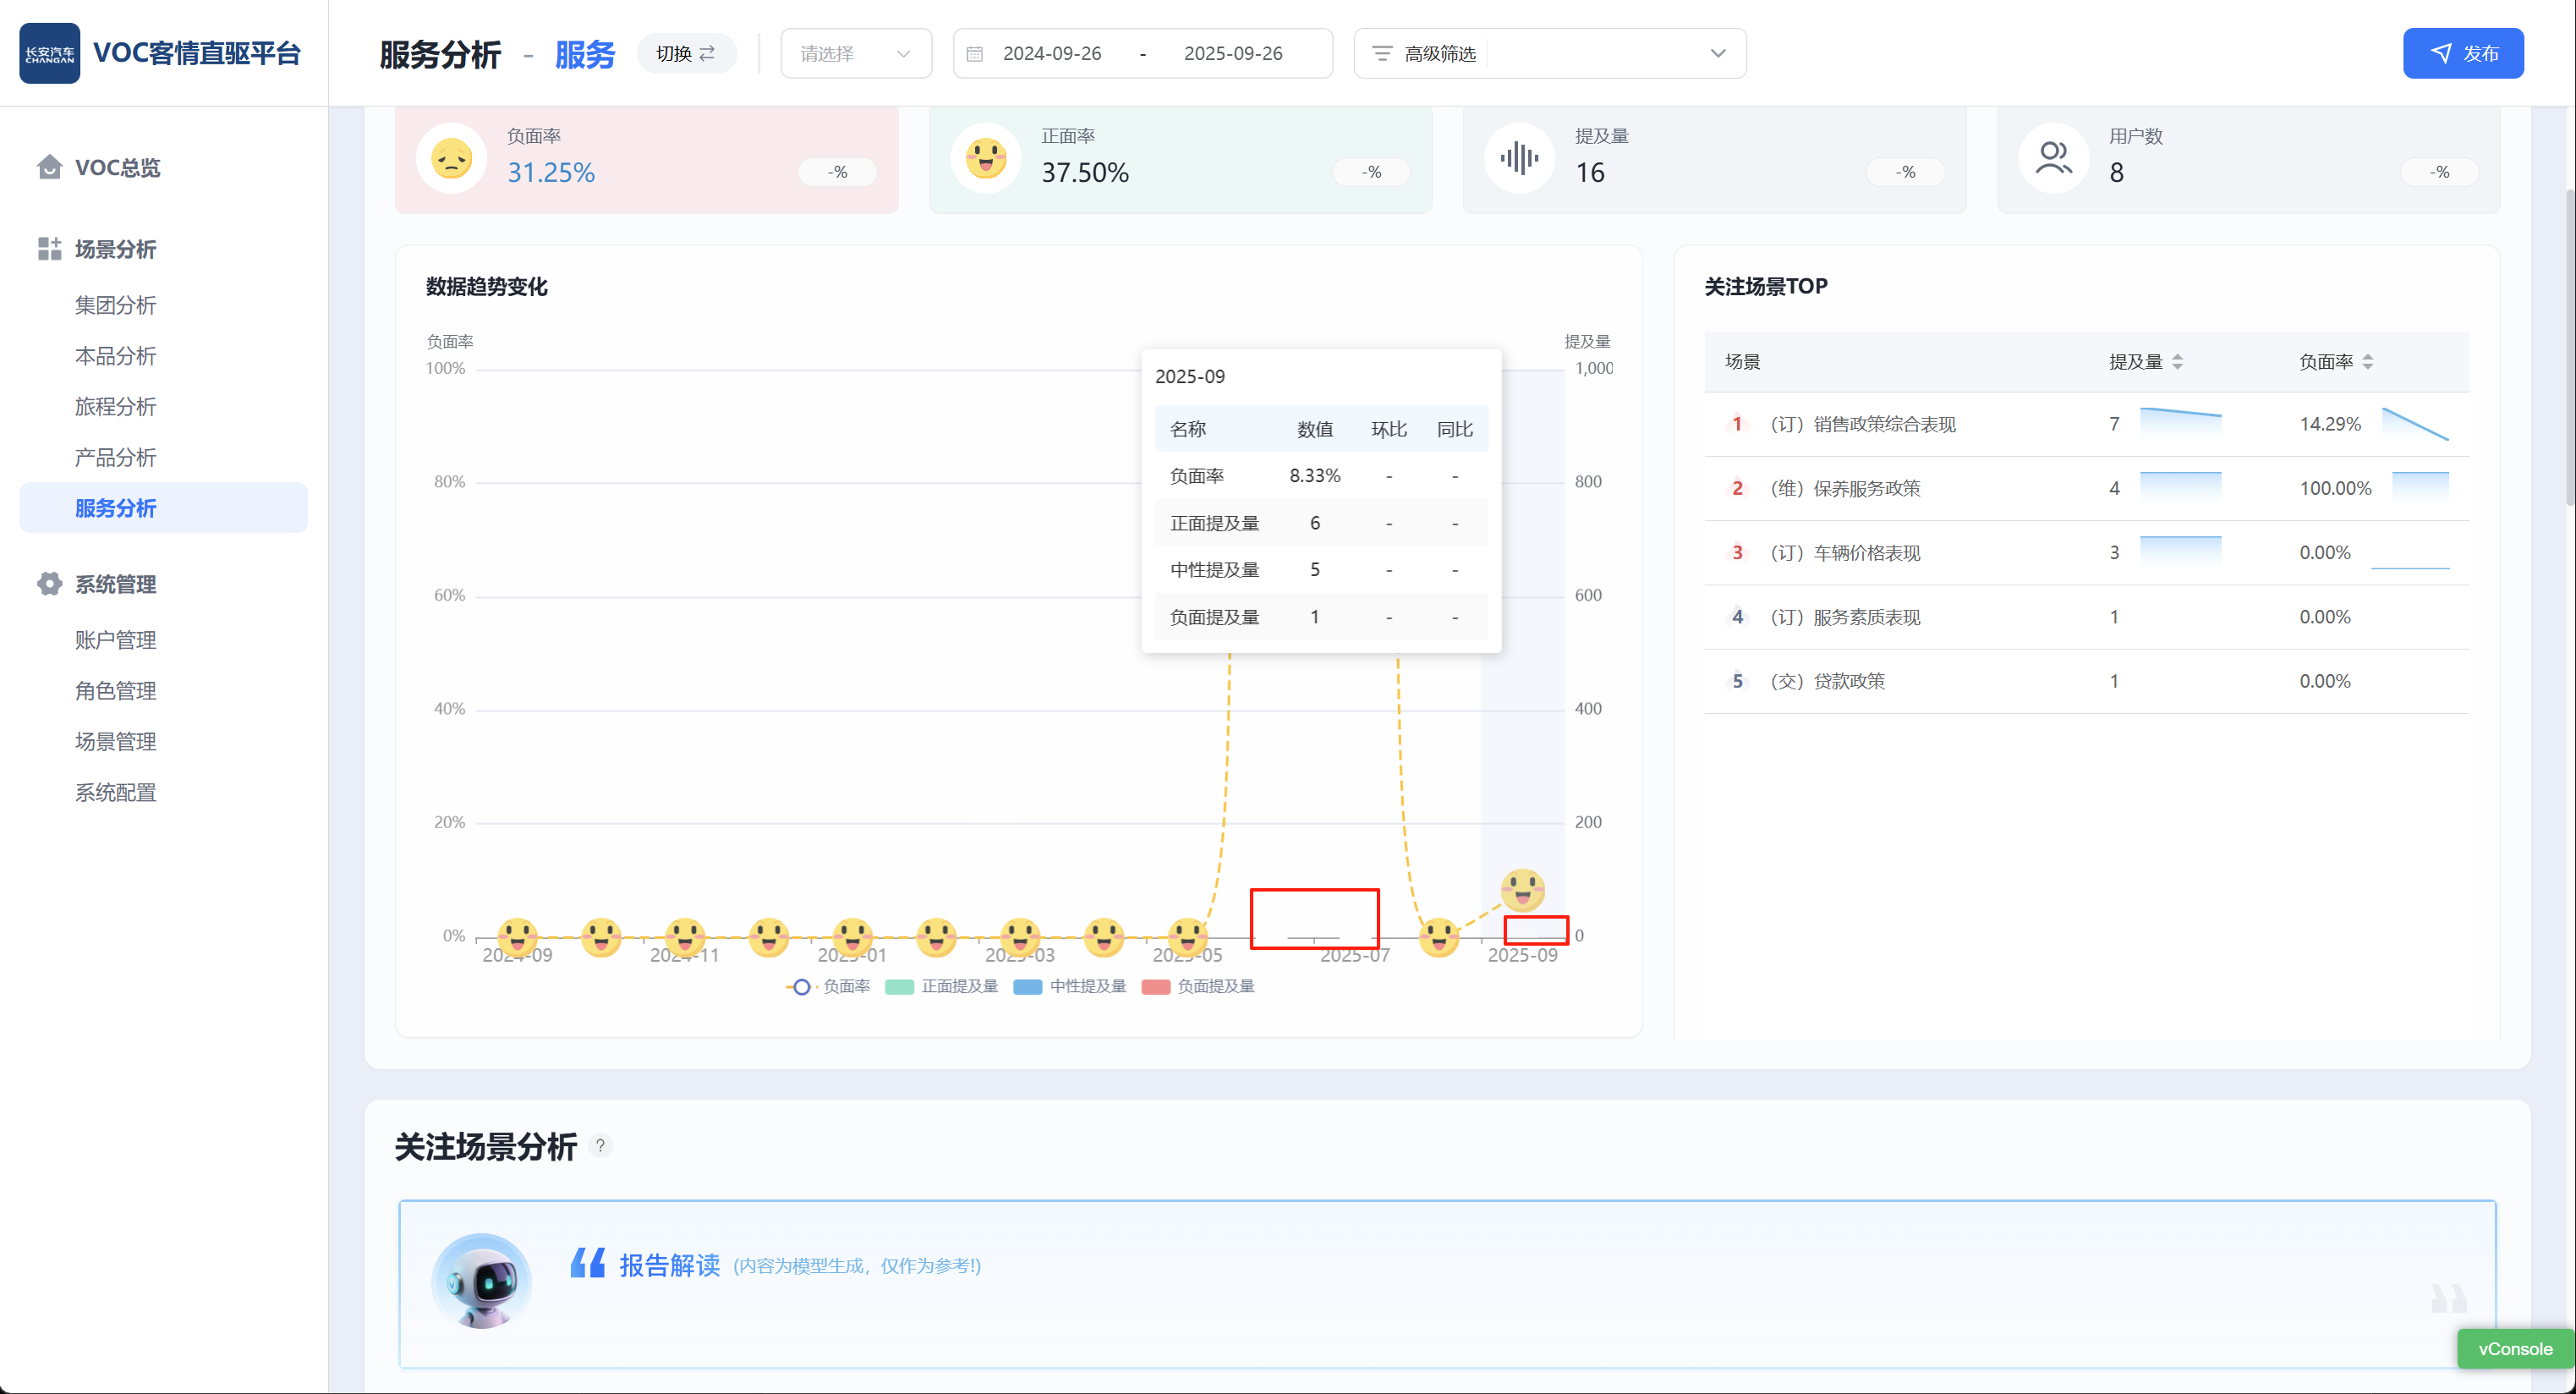Viewport: 2576px width, 1394px height.
Task: Click the 用户数 people icon
Action: tap(2053, 158)
